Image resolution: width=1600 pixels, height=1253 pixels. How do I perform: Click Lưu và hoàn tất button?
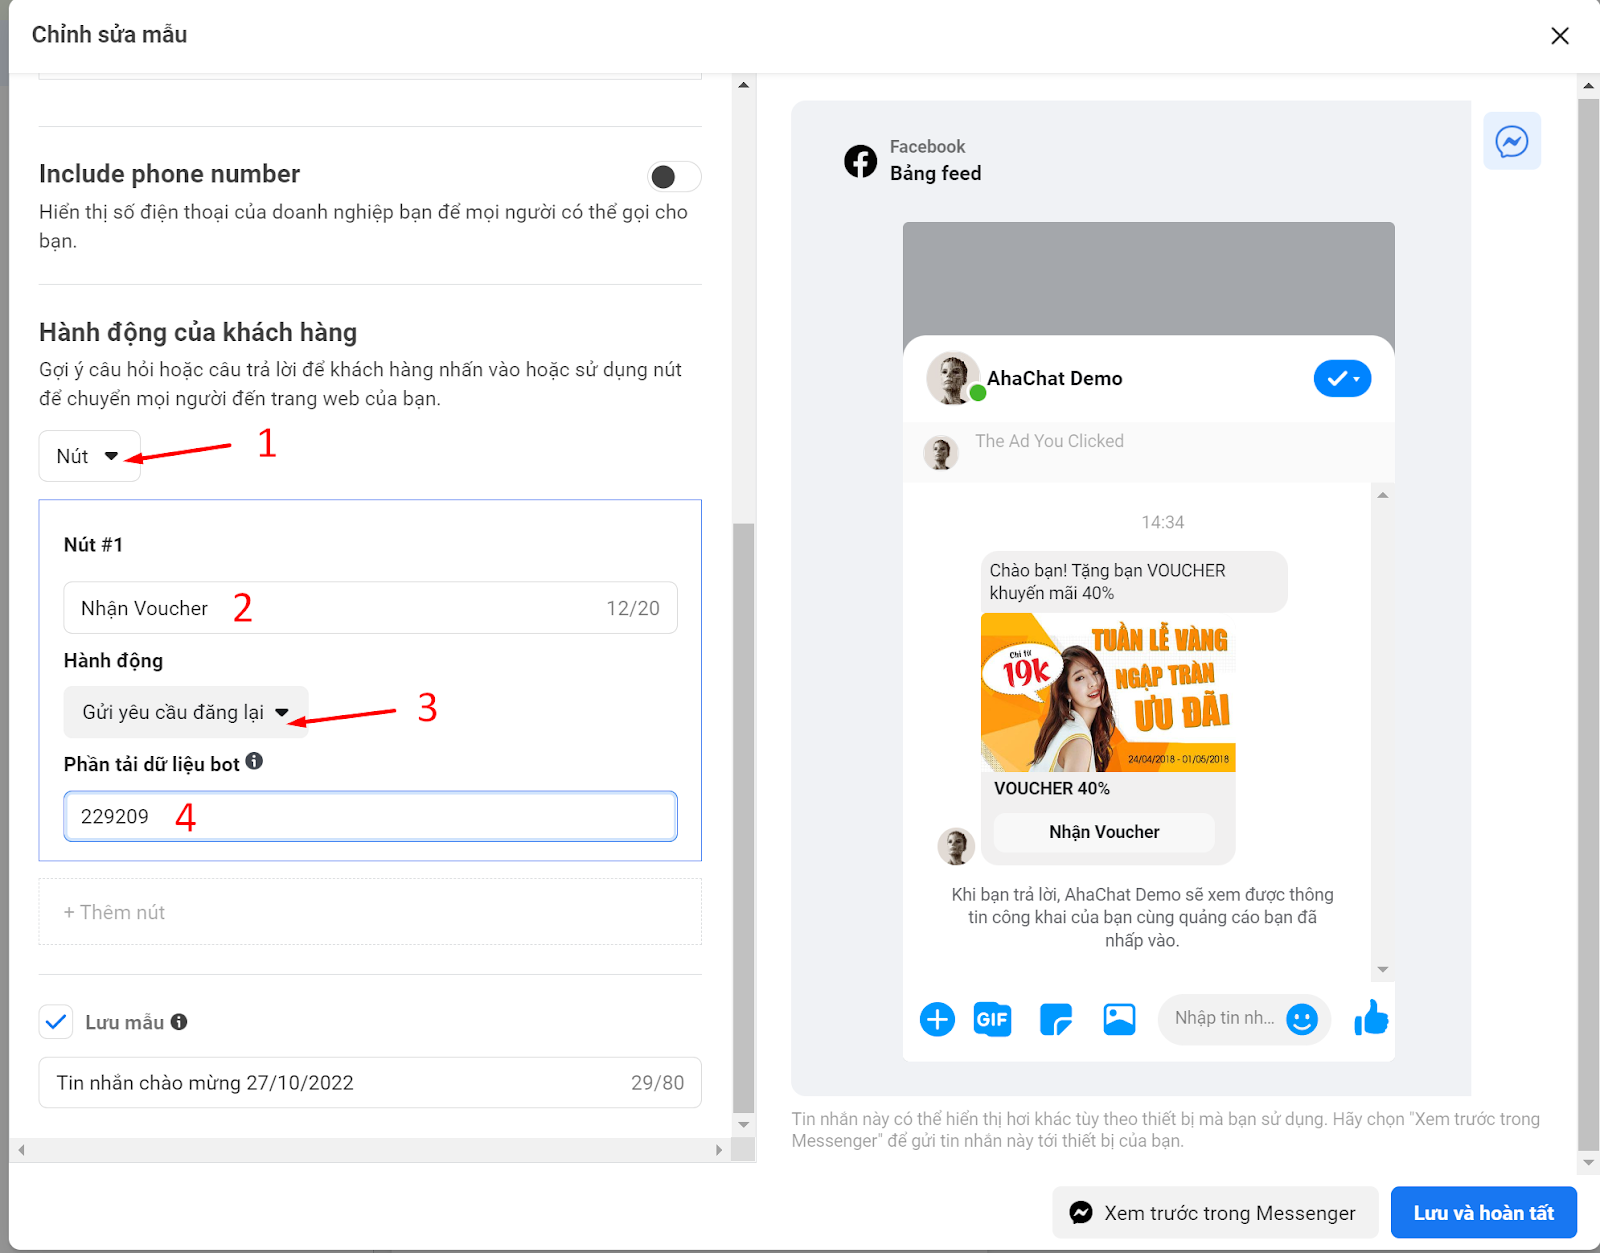[x=1483, y=1213]
